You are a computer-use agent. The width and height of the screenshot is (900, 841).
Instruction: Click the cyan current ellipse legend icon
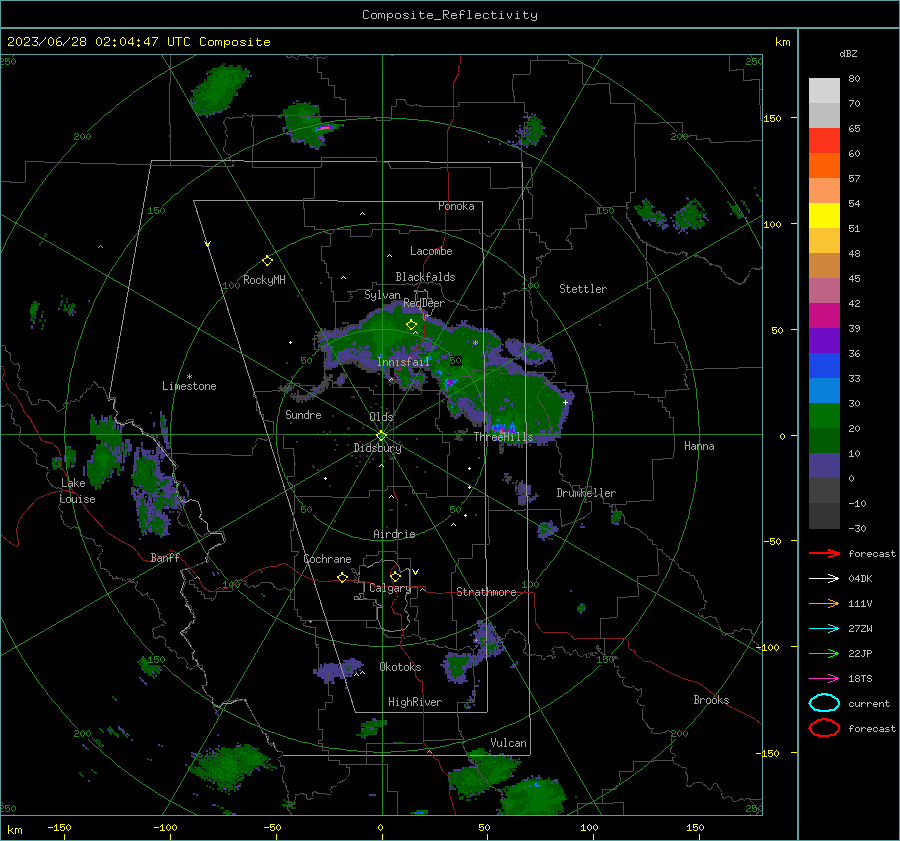[824, 703]
